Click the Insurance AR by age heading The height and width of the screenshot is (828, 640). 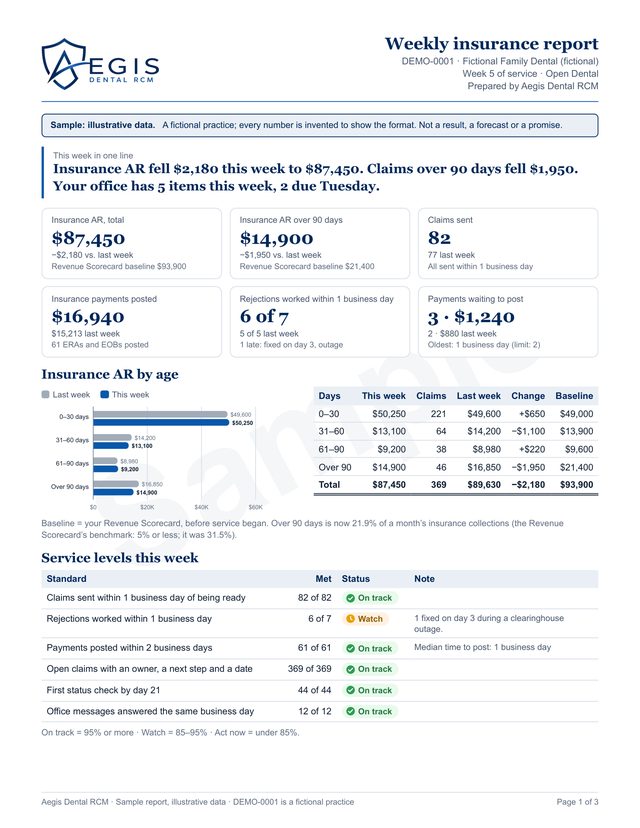point(110,374)
